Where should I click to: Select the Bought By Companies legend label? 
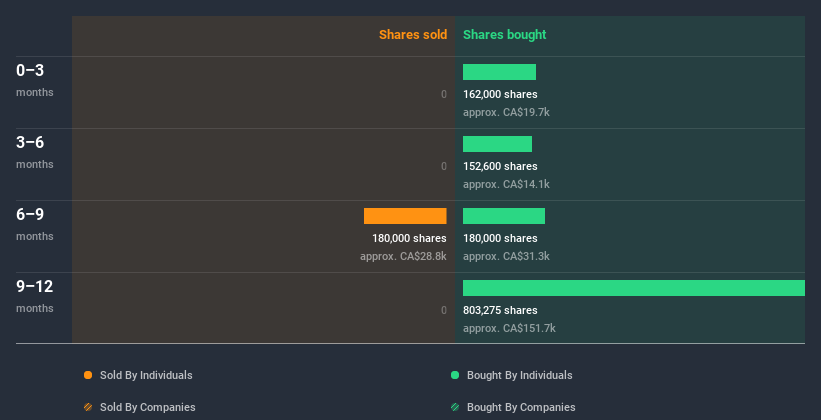(521, 407)
